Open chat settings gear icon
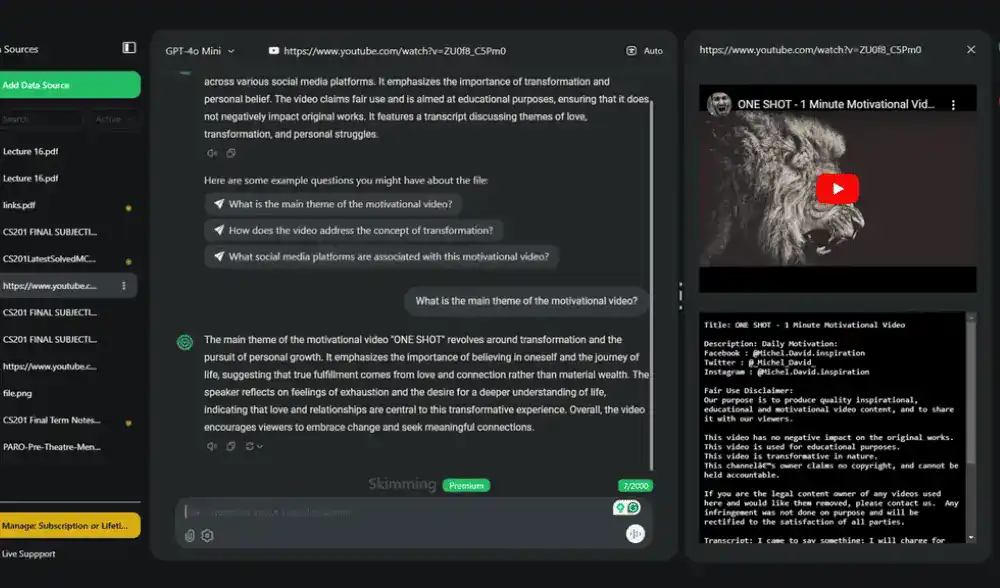The width and height of the screenshot is (1000, 588). [x=207, y=536]
